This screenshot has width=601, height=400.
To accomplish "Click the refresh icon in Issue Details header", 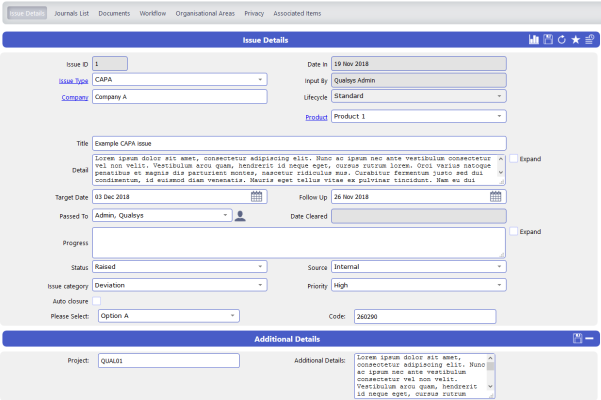I will pos(562,39).
